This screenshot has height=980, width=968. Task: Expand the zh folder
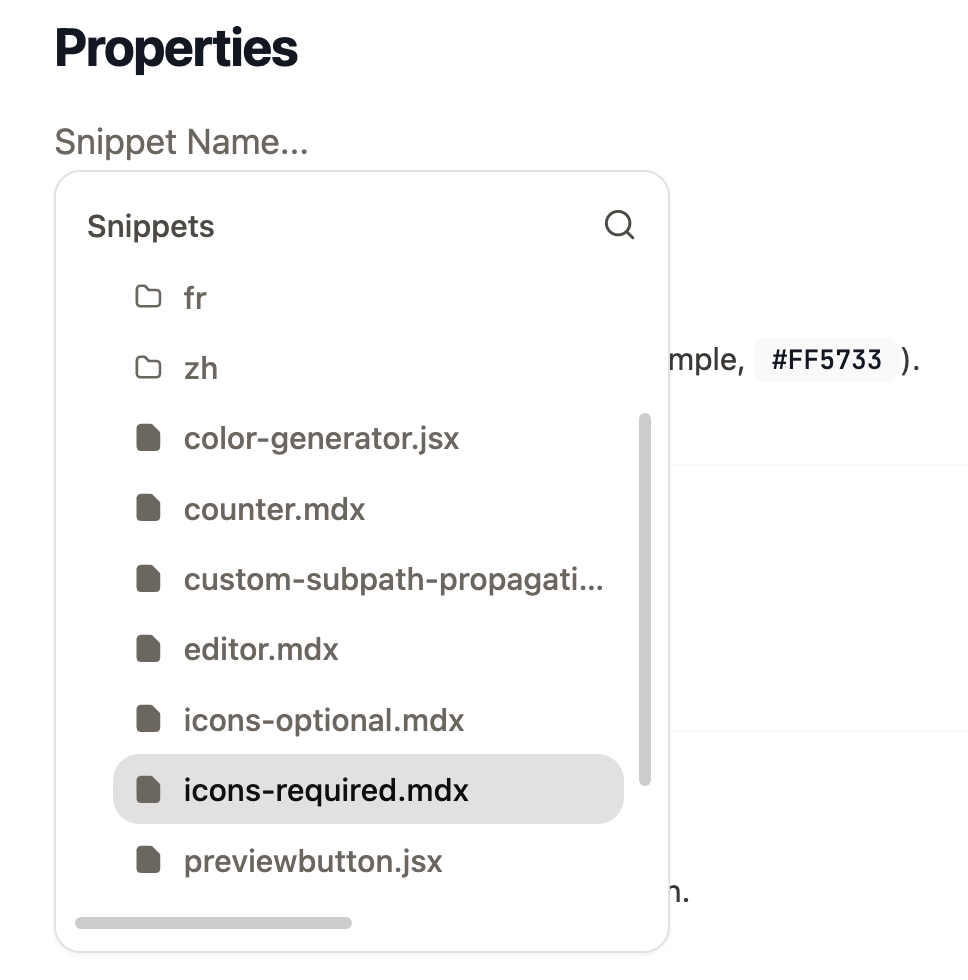(201, 367)
